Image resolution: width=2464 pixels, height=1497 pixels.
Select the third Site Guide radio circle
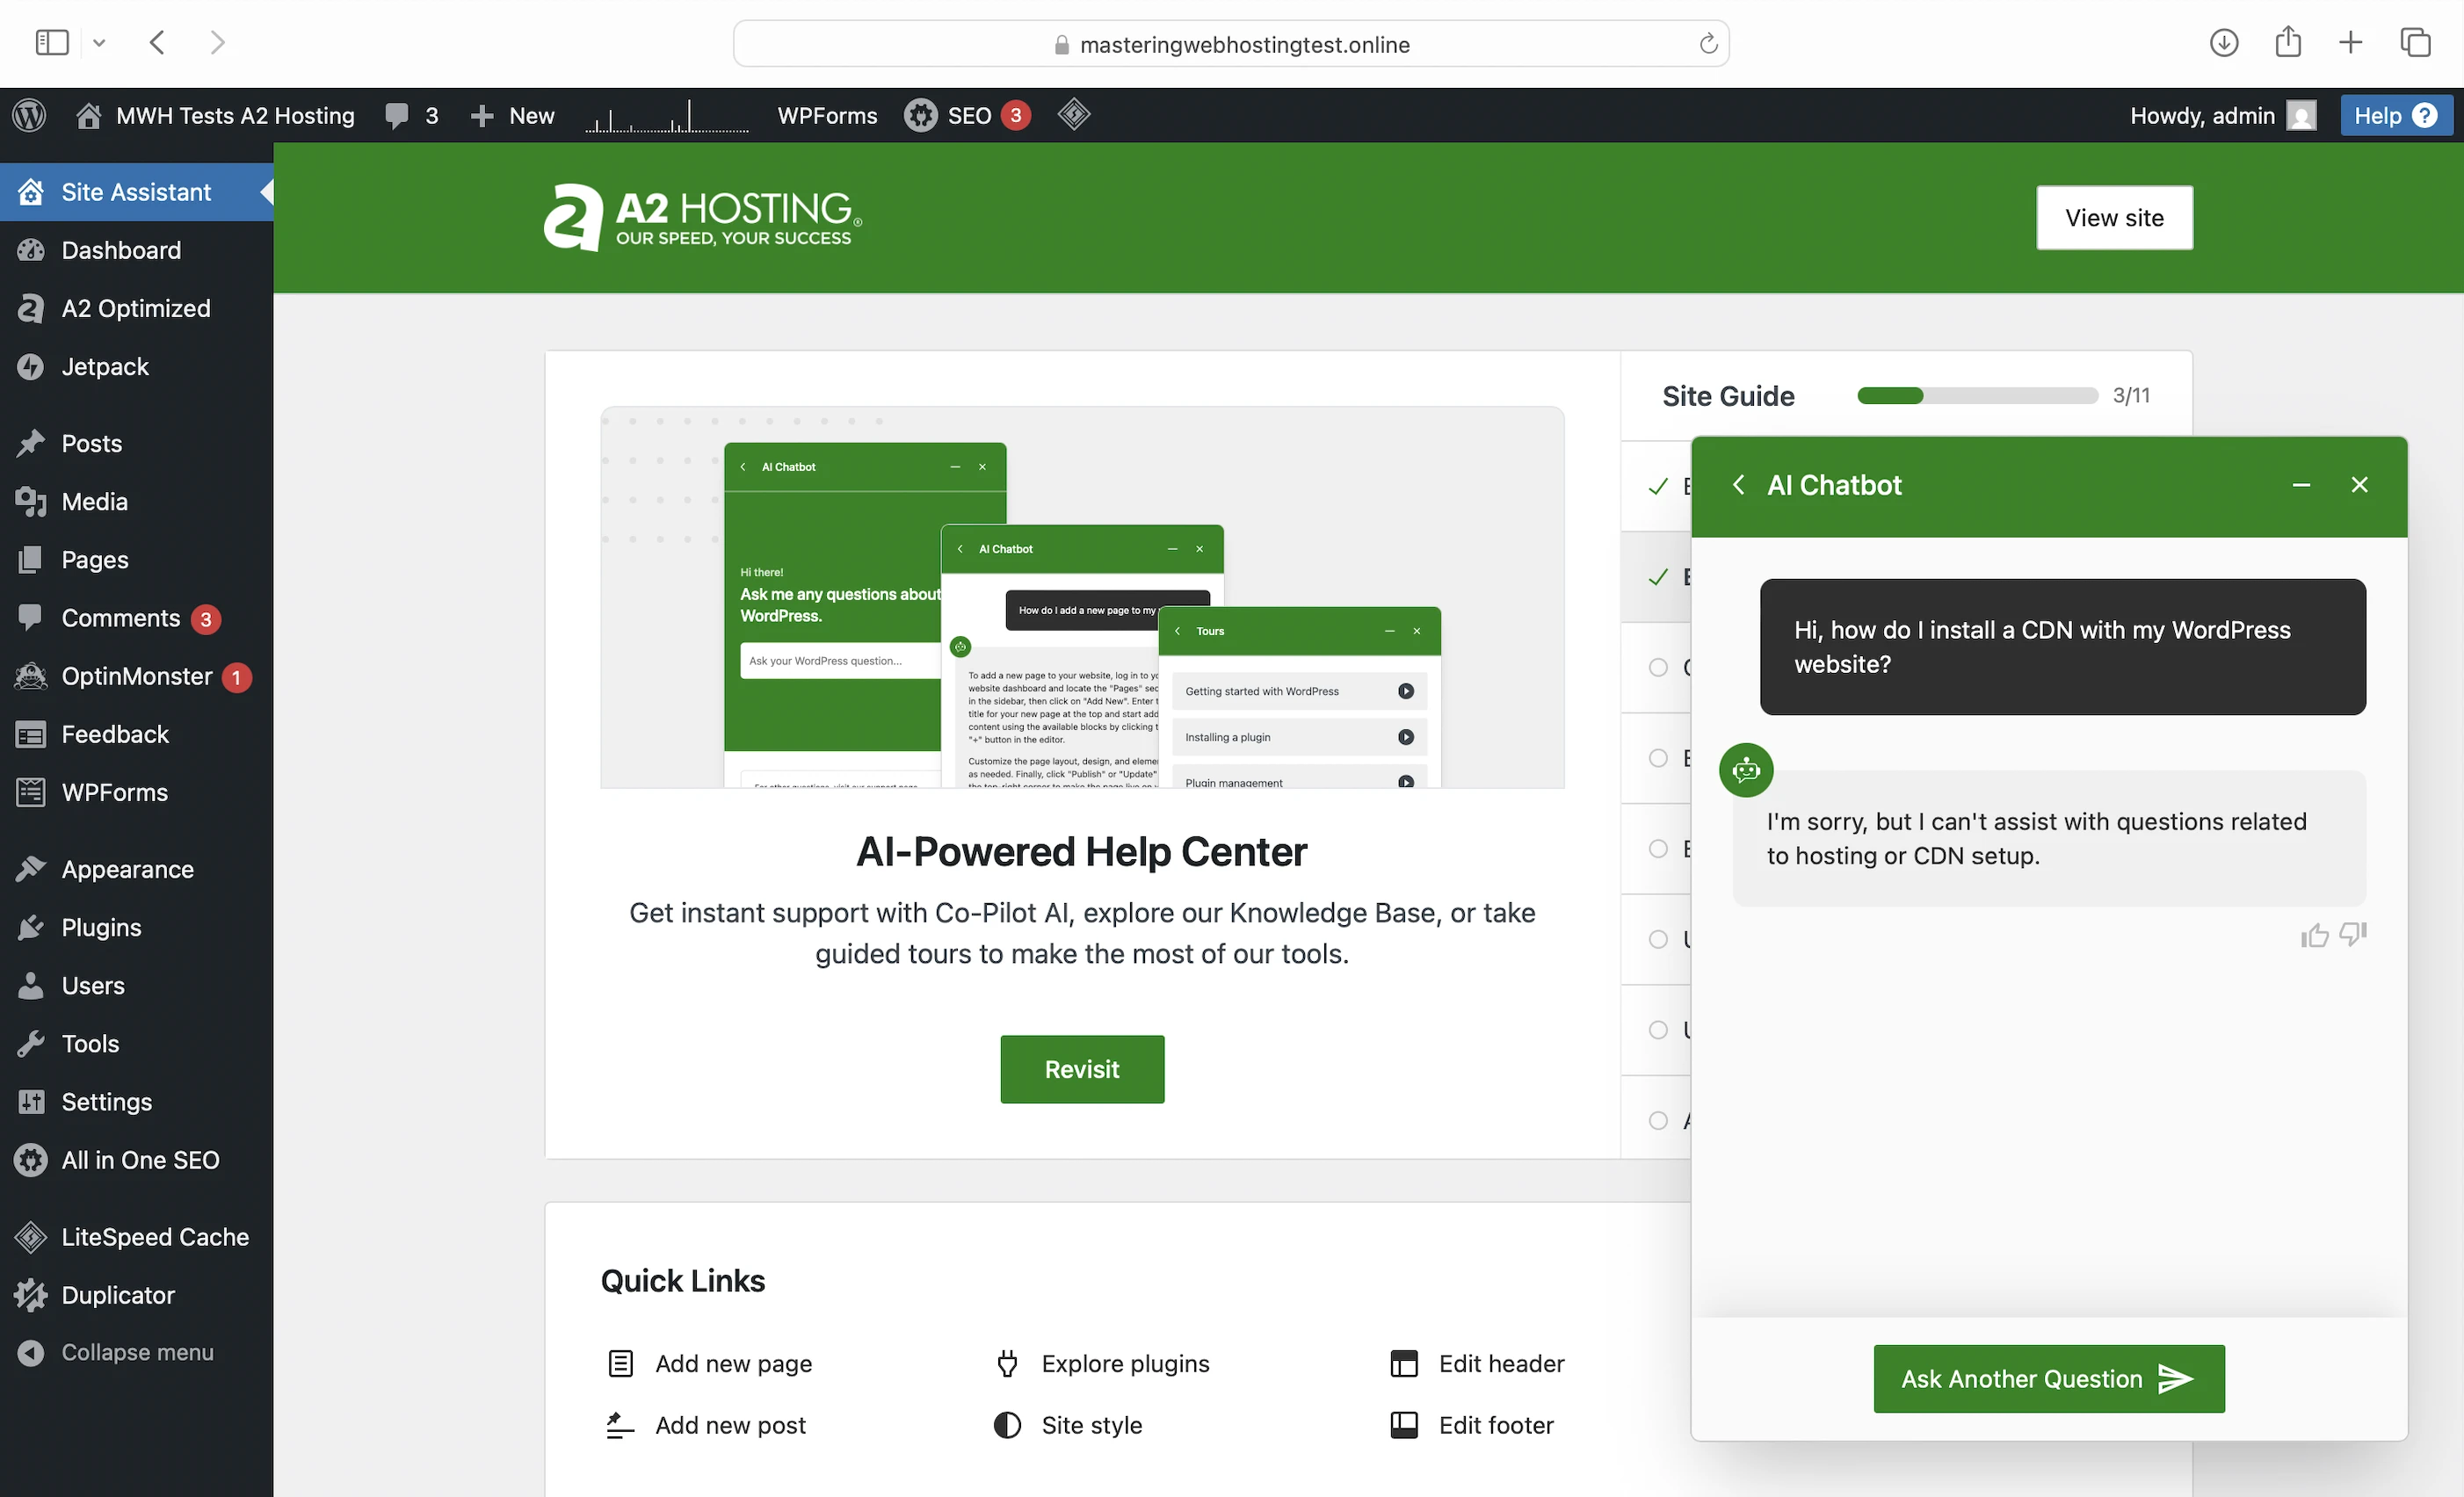pyautogui.click(x=1658, y=848)
